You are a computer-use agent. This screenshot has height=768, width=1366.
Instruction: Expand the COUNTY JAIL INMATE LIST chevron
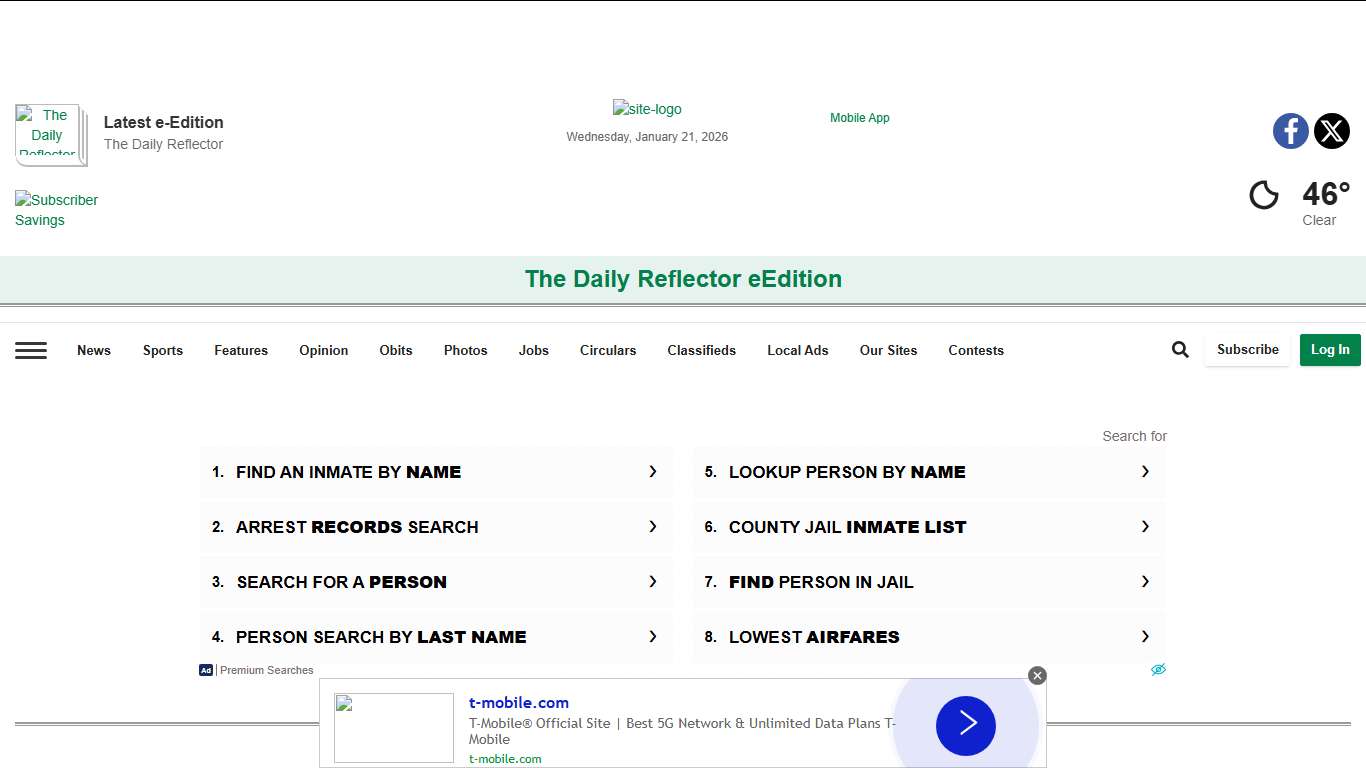point(1145,526)
